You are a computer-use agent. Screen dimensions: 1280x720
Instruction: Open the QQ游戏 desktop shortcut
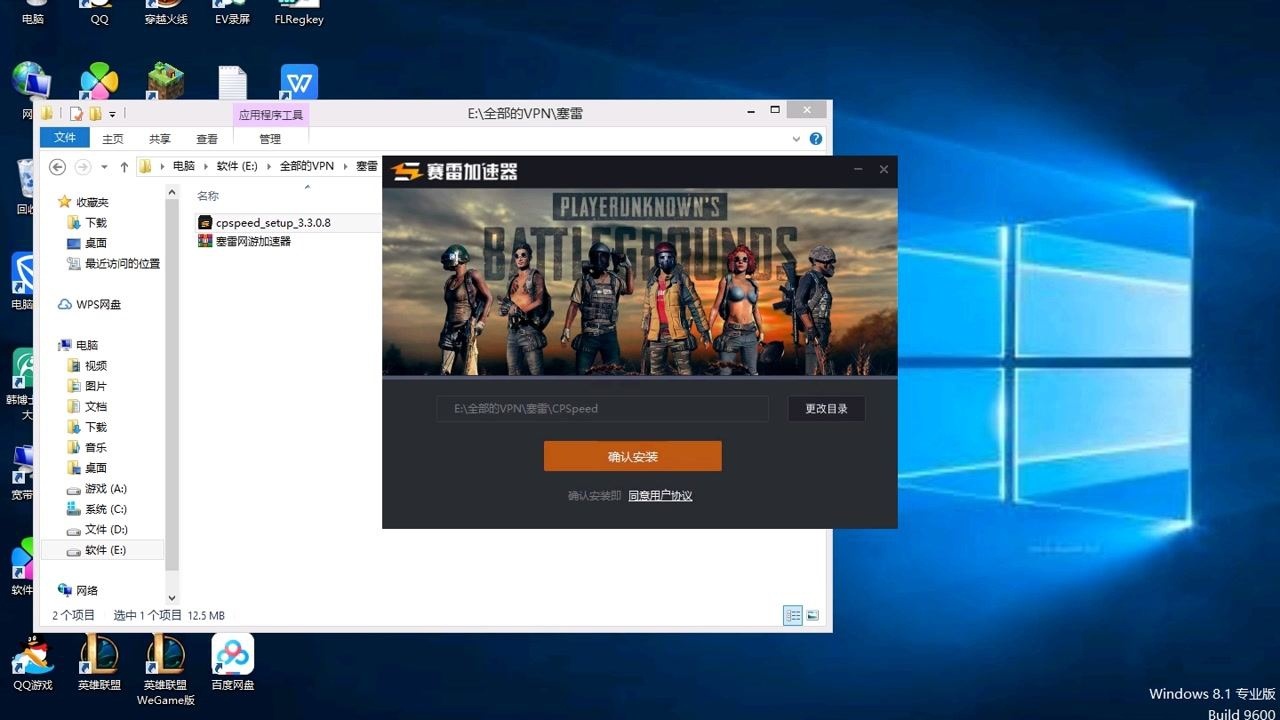(x=33, y=663)
